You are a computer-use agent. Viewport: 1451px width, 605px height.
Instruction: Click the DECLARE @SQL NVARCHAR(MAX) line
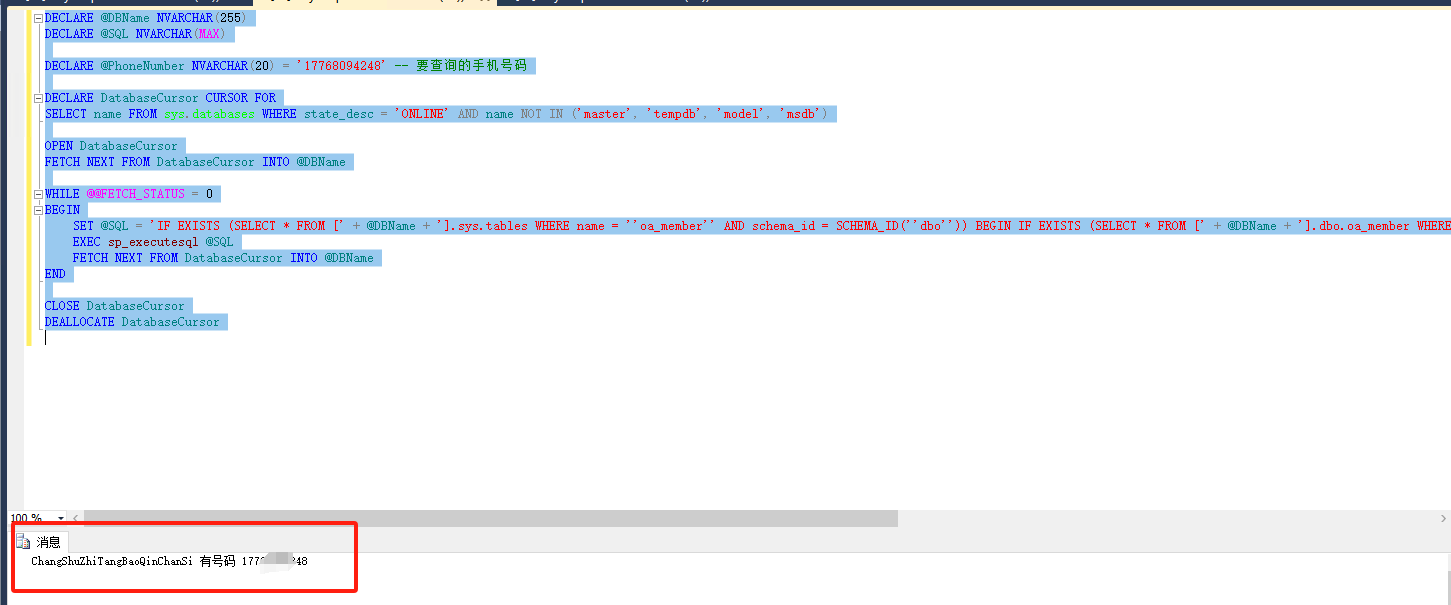[135, 34]
